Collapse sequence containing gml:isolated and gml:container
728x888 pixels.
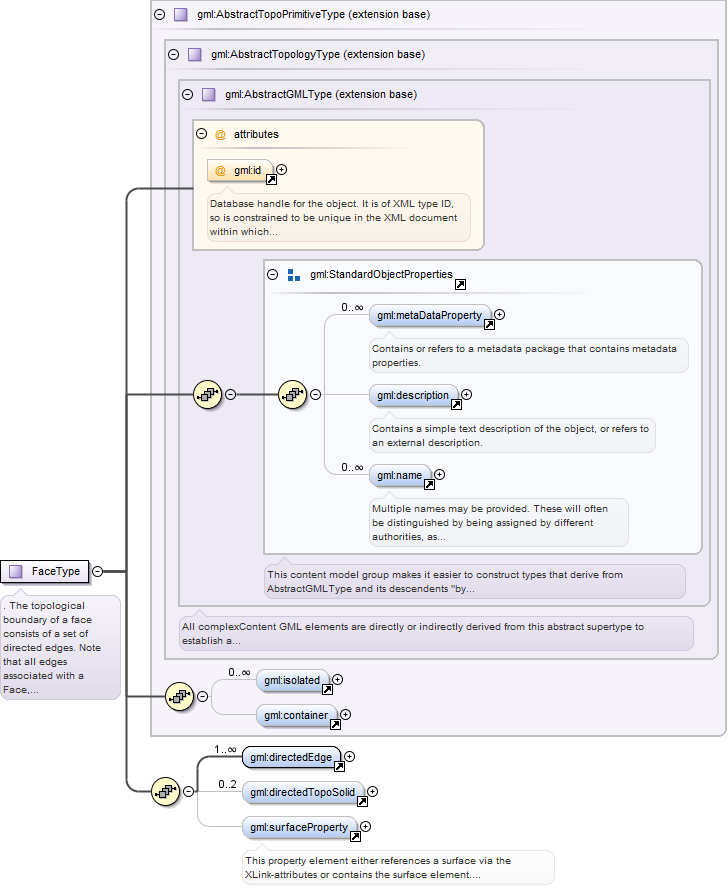(x=202, y=697)
